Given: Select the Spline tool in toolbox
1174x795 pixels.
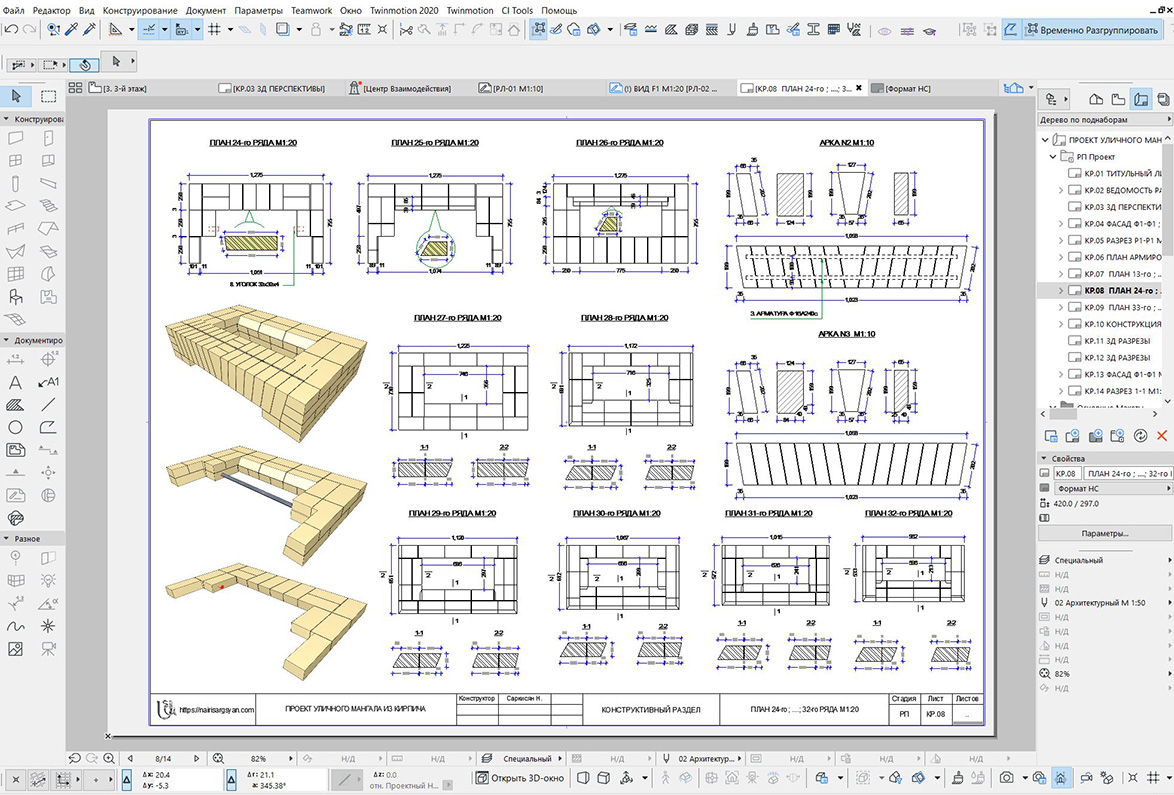Looking at the screenshot, I should pyautogui.click(x=15, y=626).
